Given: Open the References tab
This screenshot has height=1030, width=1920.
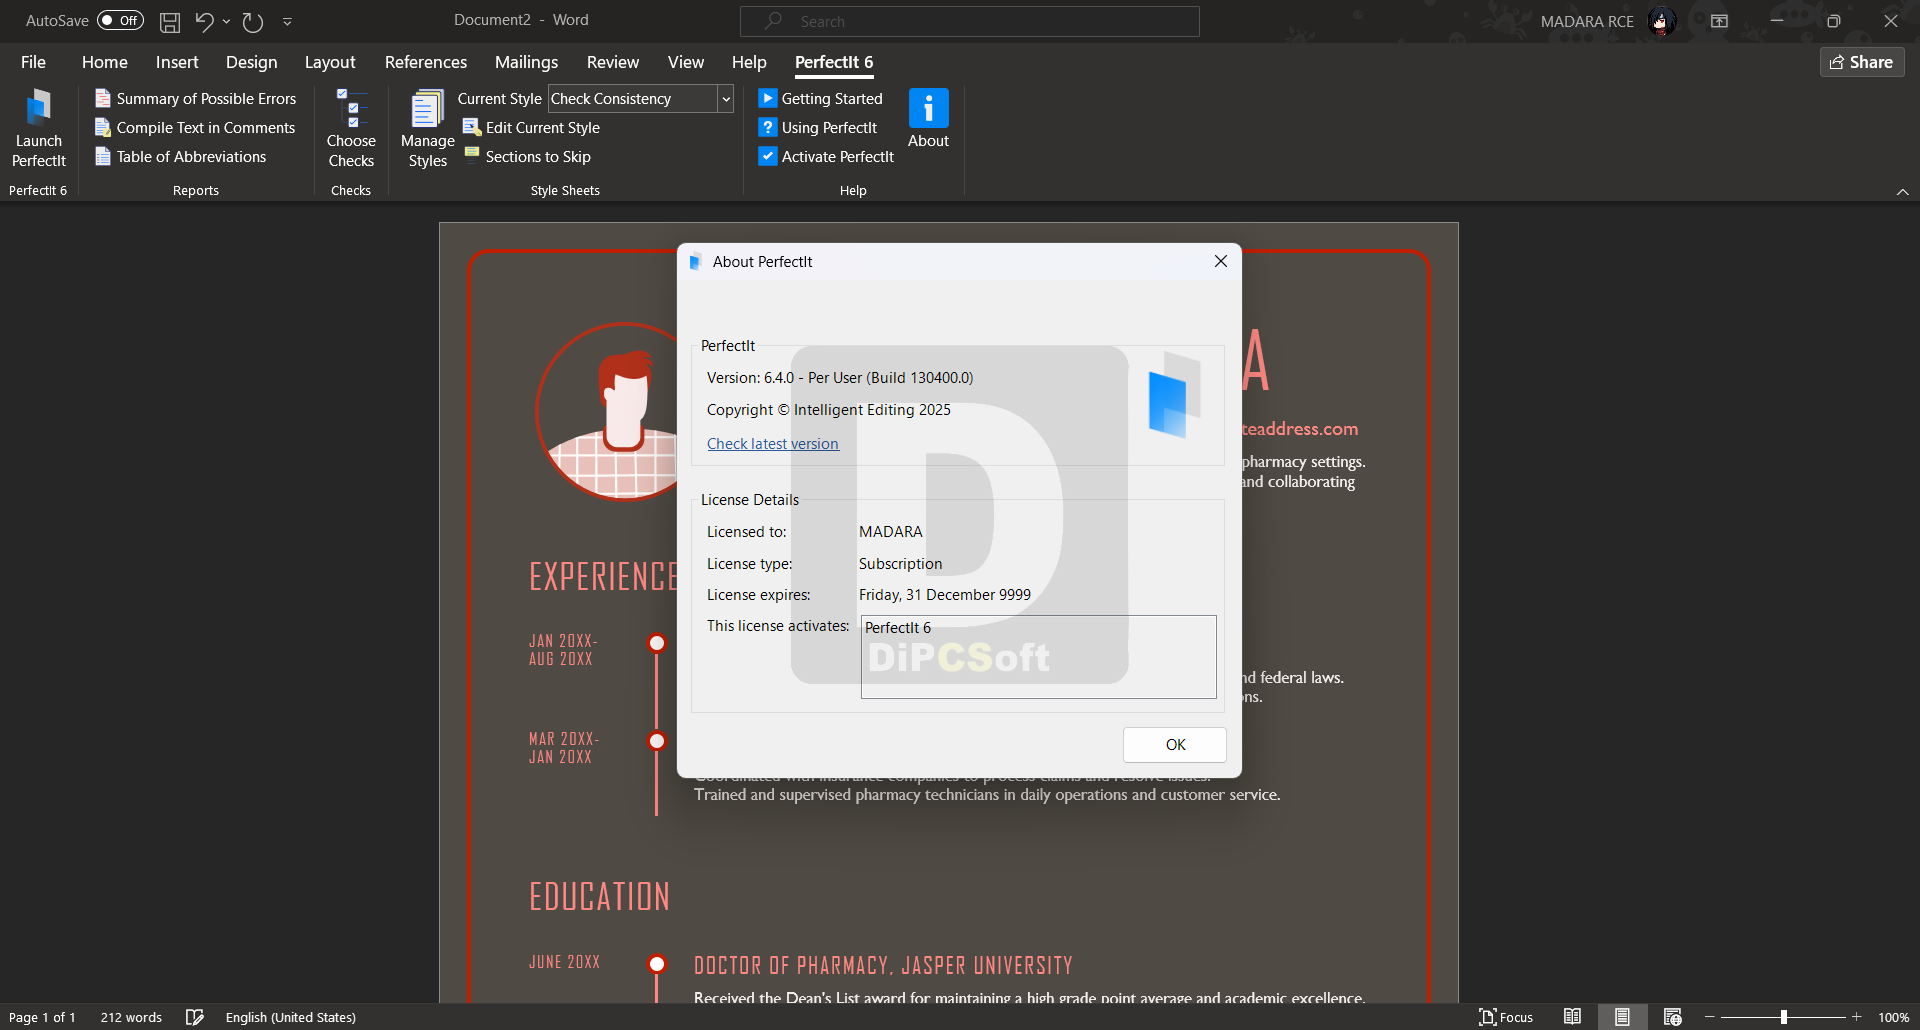Looking at the screenshot, I should click(x=425, y=62).
